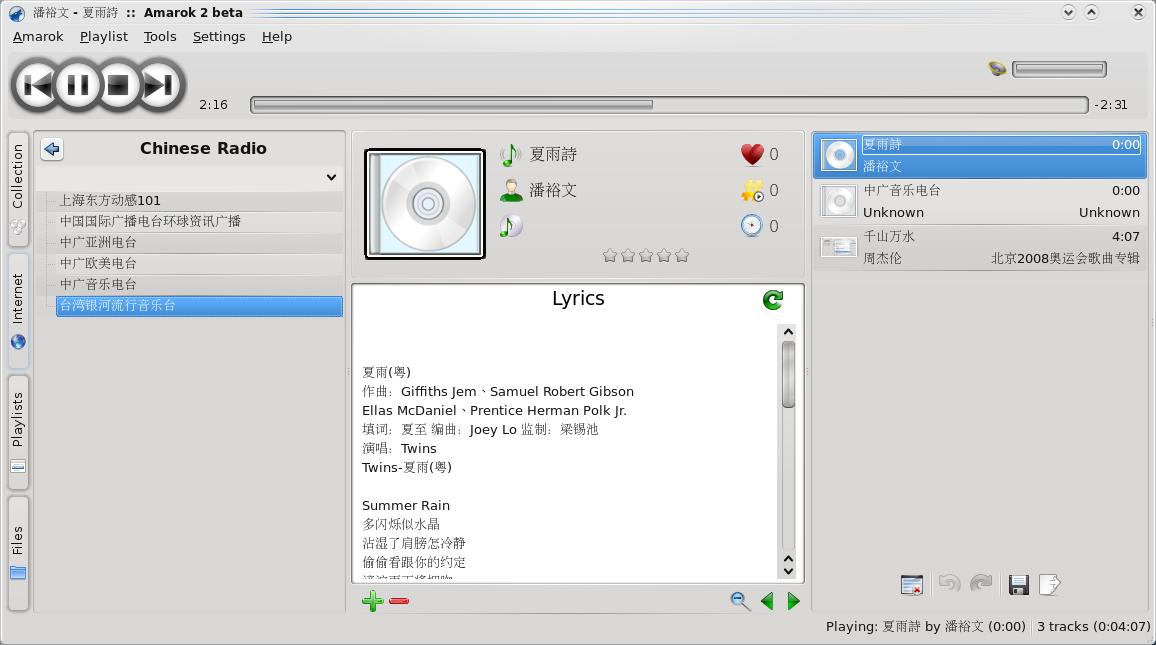Image resolution: width=1156 pixels, height=645 pixels.
Task: Click the play count icon
Action: click(752, 190)
